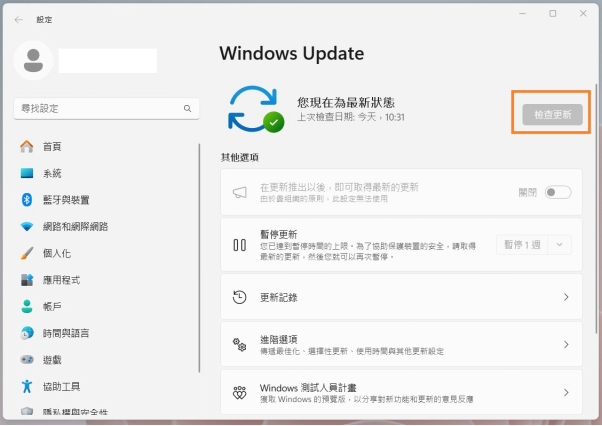Select 時間與語言 label in sidebar

pos(66,333)
